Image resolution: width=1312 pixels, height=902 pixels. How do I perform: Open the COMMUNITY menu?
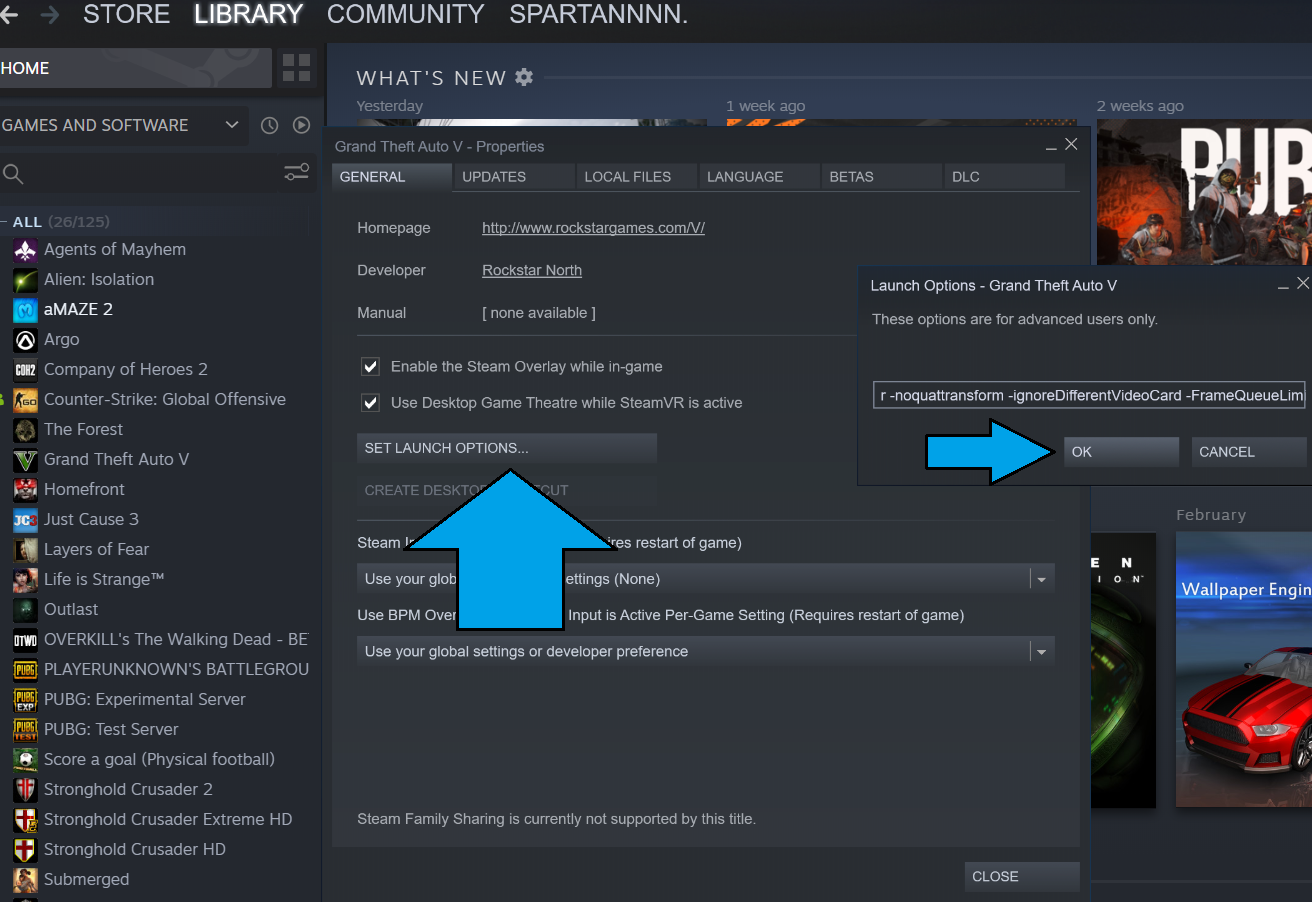point(406,15)
